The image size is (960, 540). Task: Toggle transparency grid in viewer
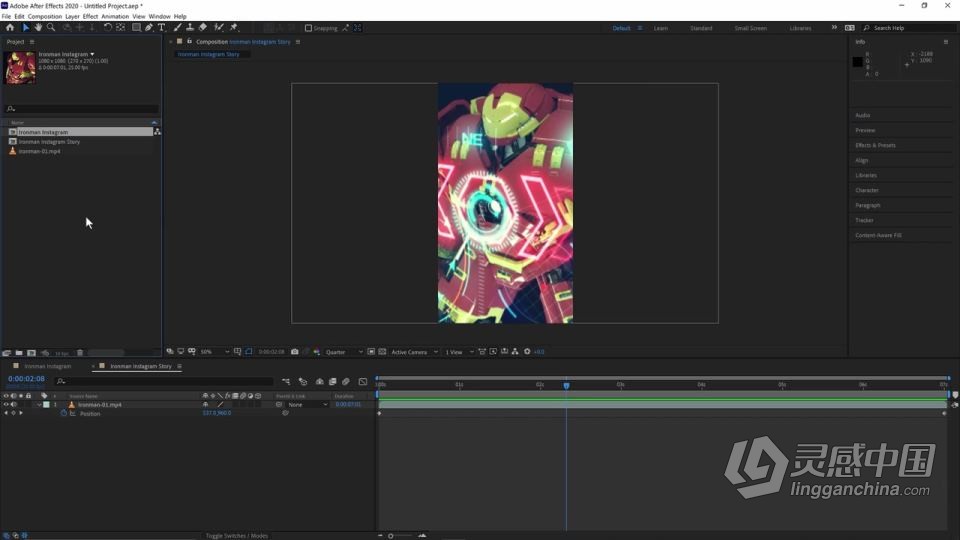point(382,352)
